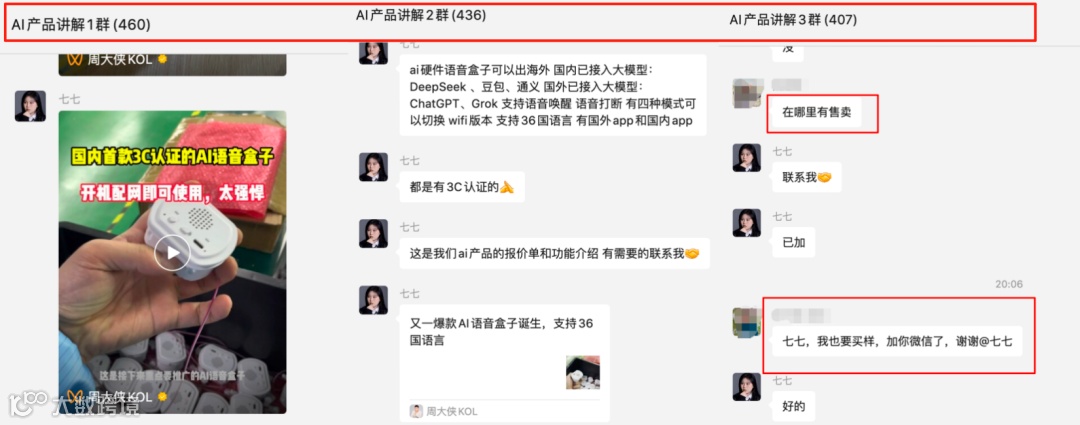Open the AI产品讲解2群 (436) group title

[x=421, y=15]
